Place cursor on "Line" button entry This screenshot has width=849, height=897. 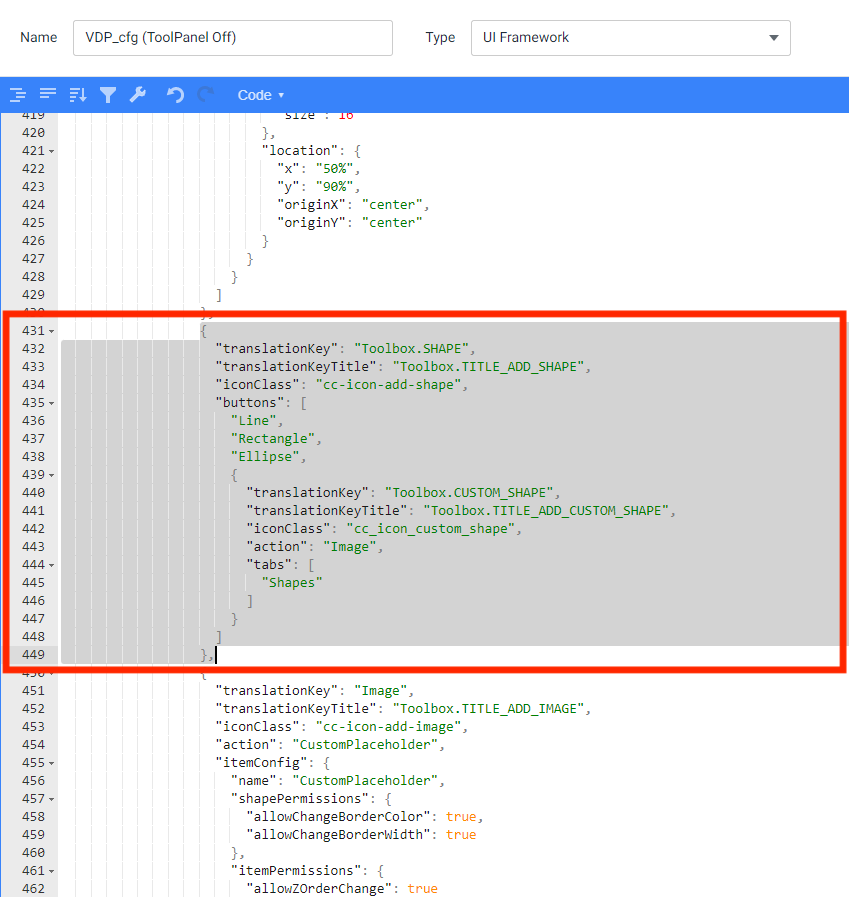[253, 421]
